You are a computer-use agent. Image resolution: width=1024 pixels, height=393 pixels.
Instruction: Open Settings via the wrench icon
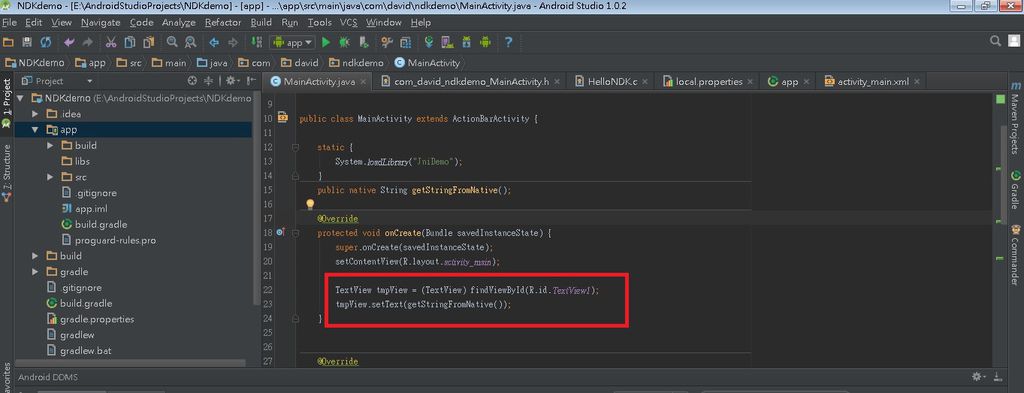click(387, 42)
